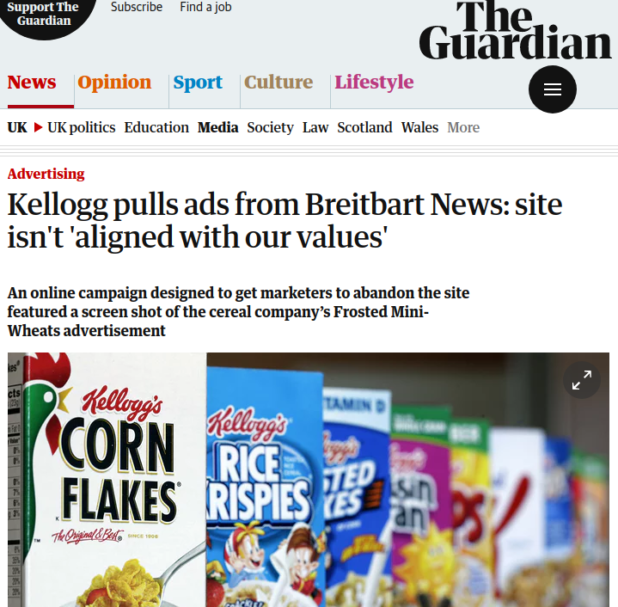
Task: Select the Media subsection
Action: click(218, 128)
